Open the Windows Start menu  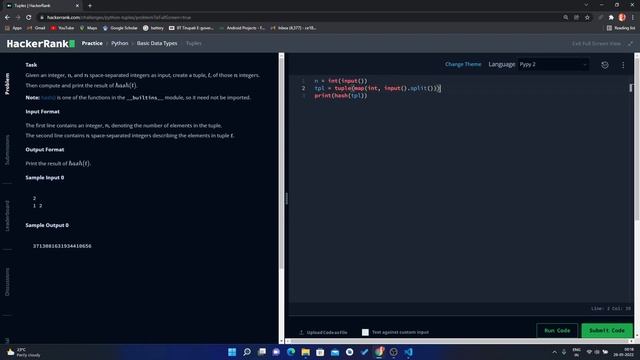pos(232,352)
